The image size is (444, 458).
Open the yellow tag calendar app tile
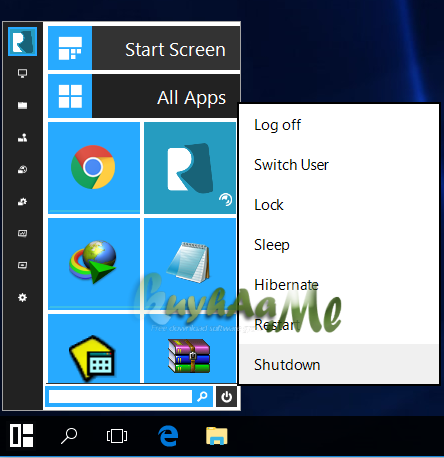(94, 349)
